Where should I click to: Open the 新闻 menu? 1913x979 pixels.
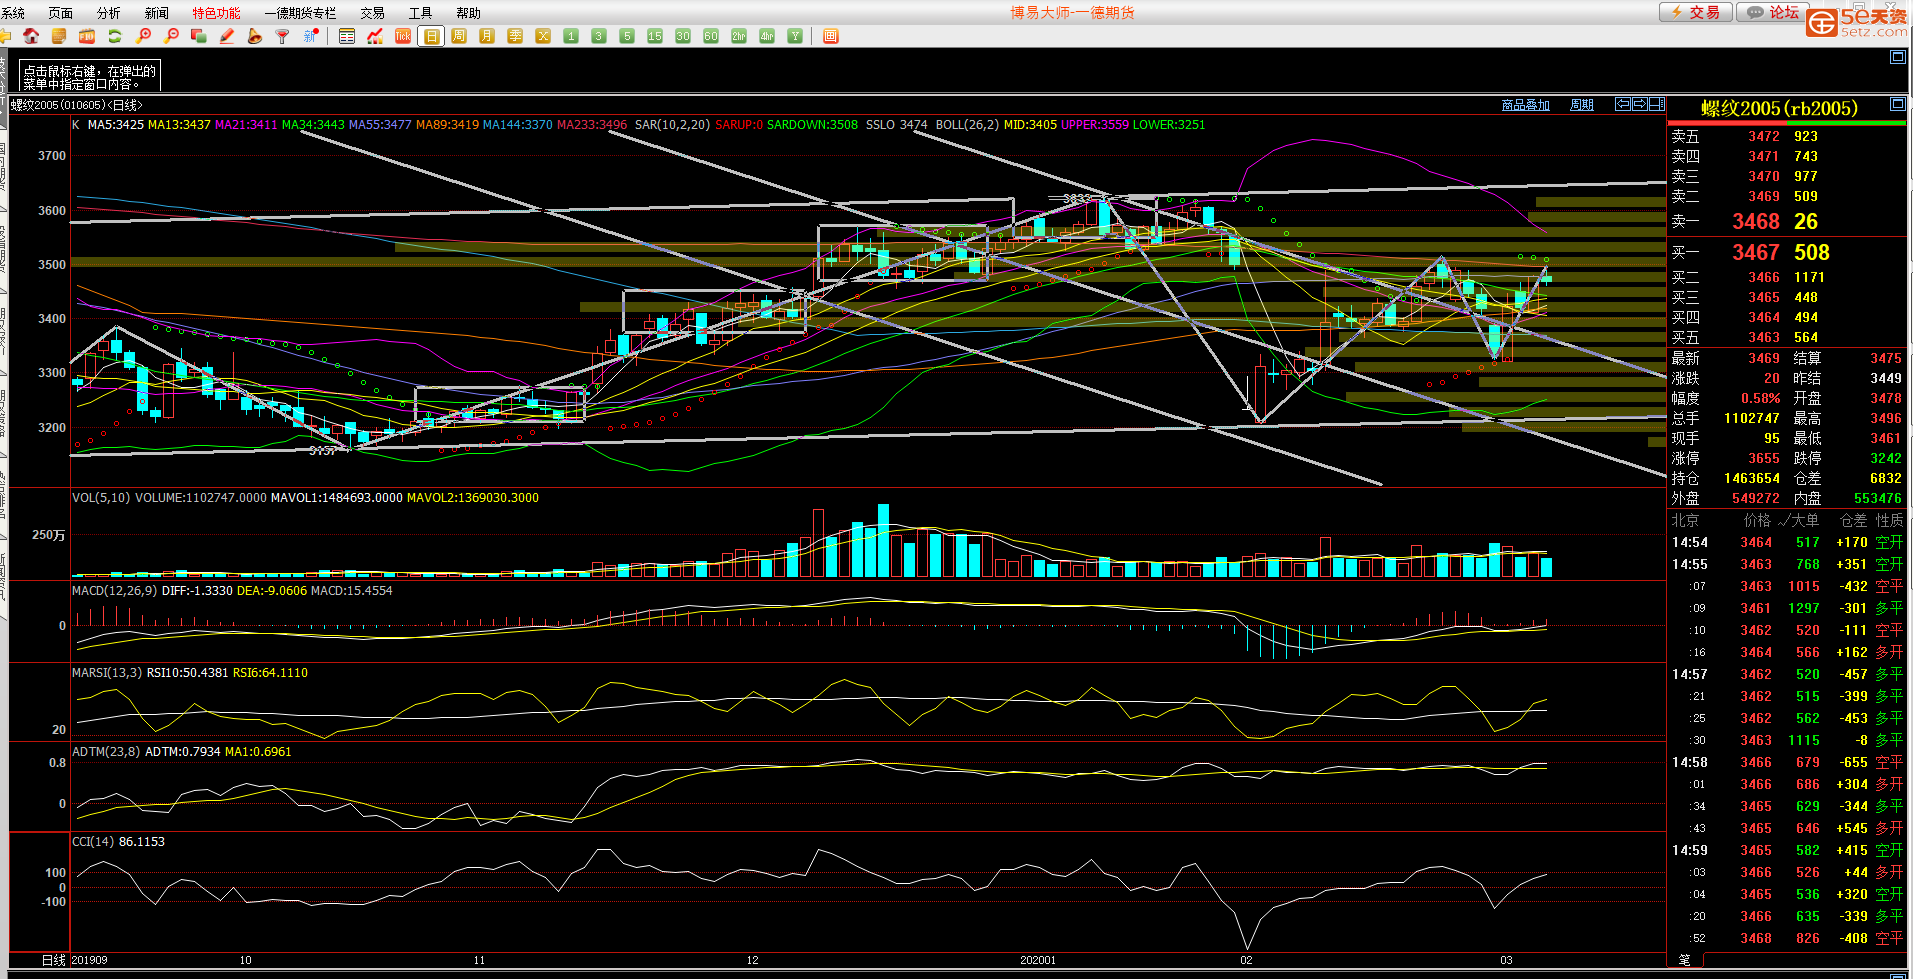coord(157,13)
